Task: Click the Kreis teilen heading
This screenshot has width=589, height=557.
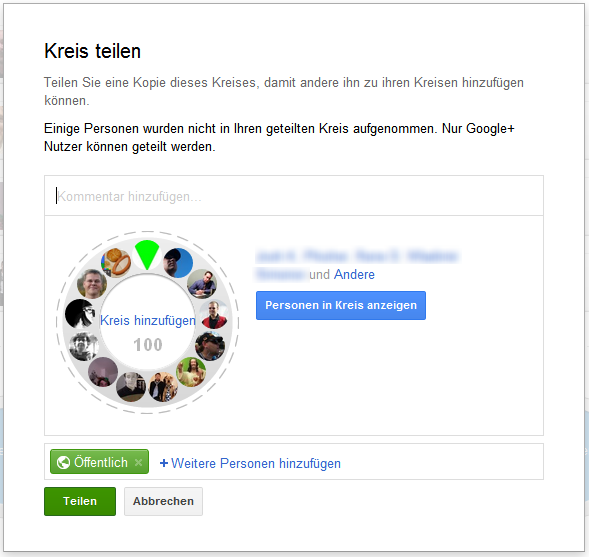Action: pyautogui.click(x=92, y=51)
